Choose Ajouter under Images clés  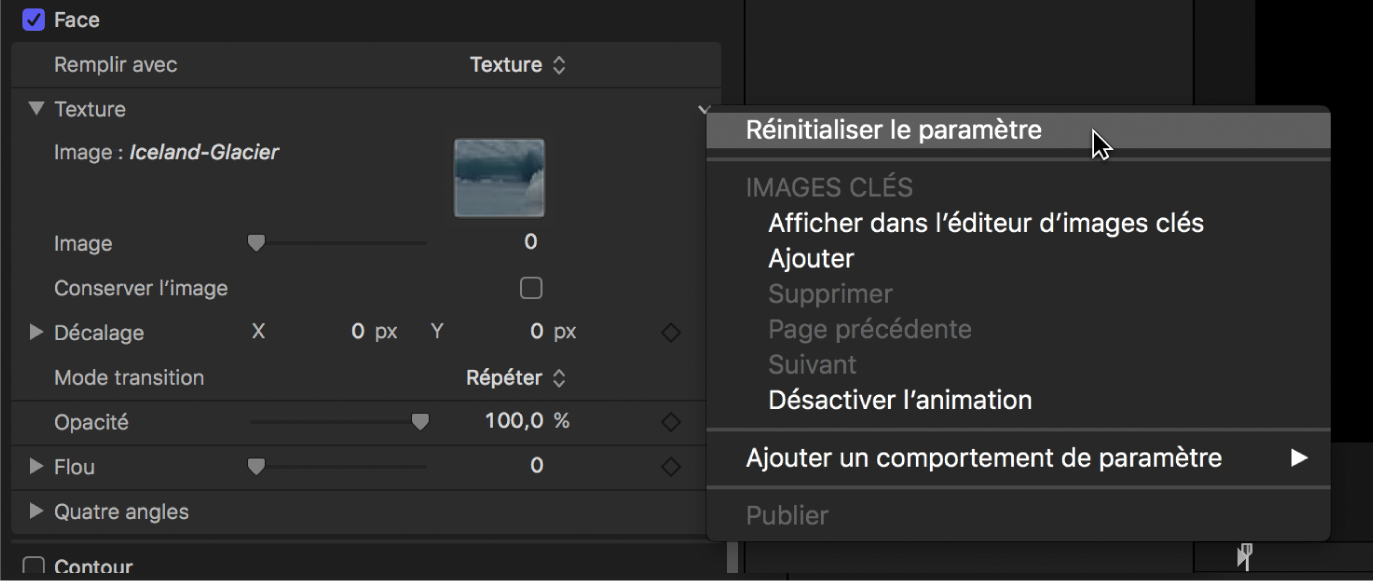pos(810,258)
